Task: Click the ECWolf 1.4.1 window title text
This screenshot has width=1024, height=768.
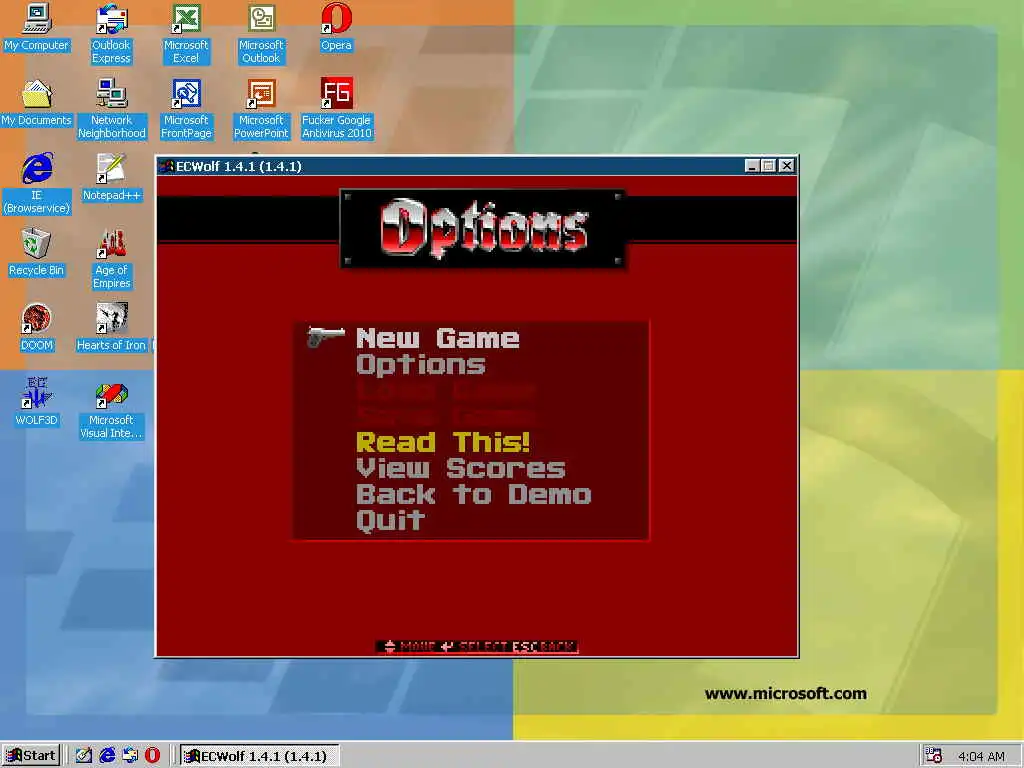Action: tap(239, 167)
